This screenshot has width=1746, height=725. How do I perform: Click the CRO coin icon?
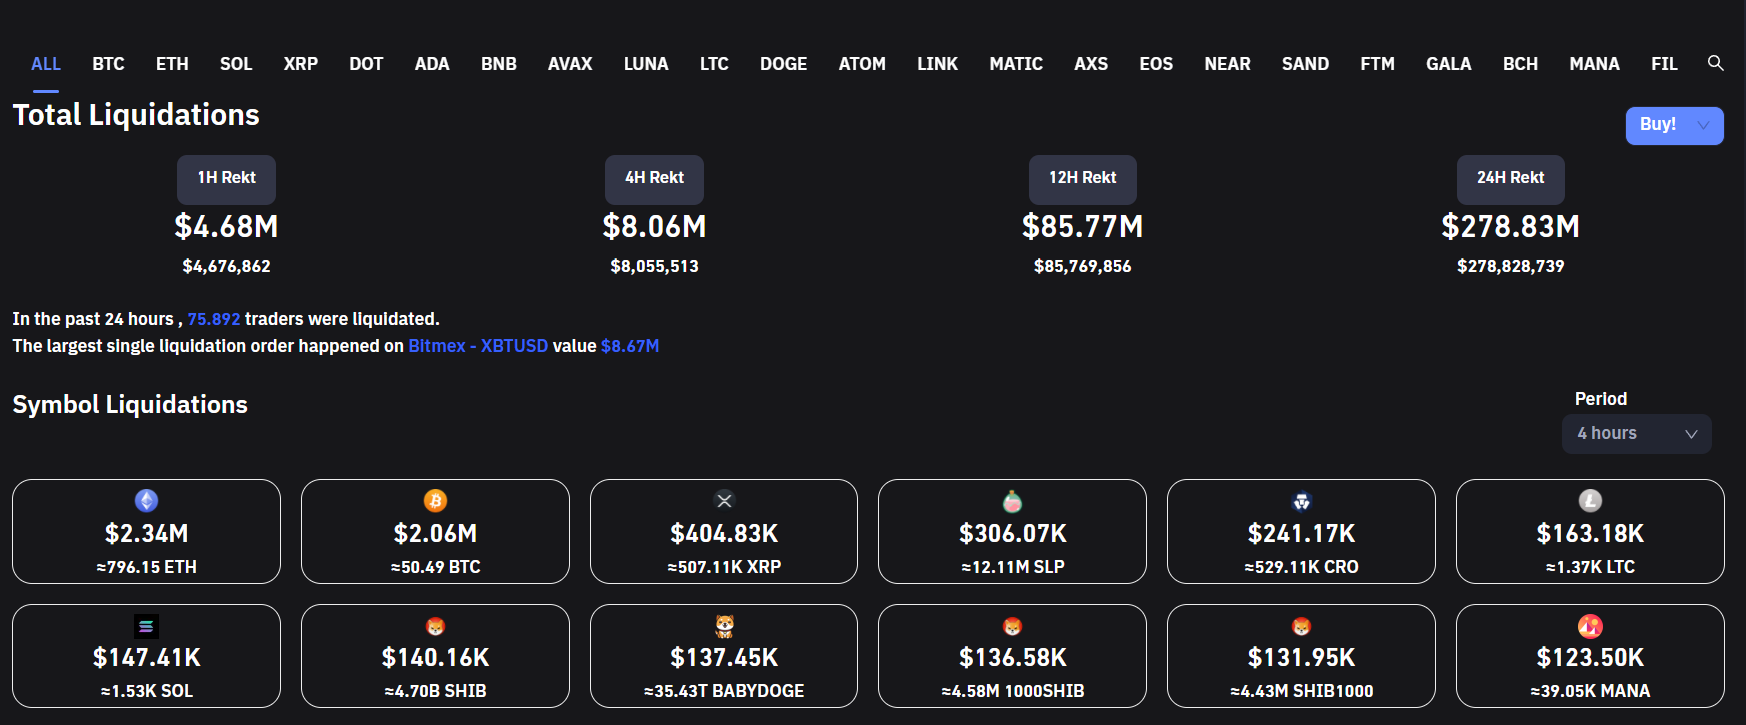click(1301, 501)
